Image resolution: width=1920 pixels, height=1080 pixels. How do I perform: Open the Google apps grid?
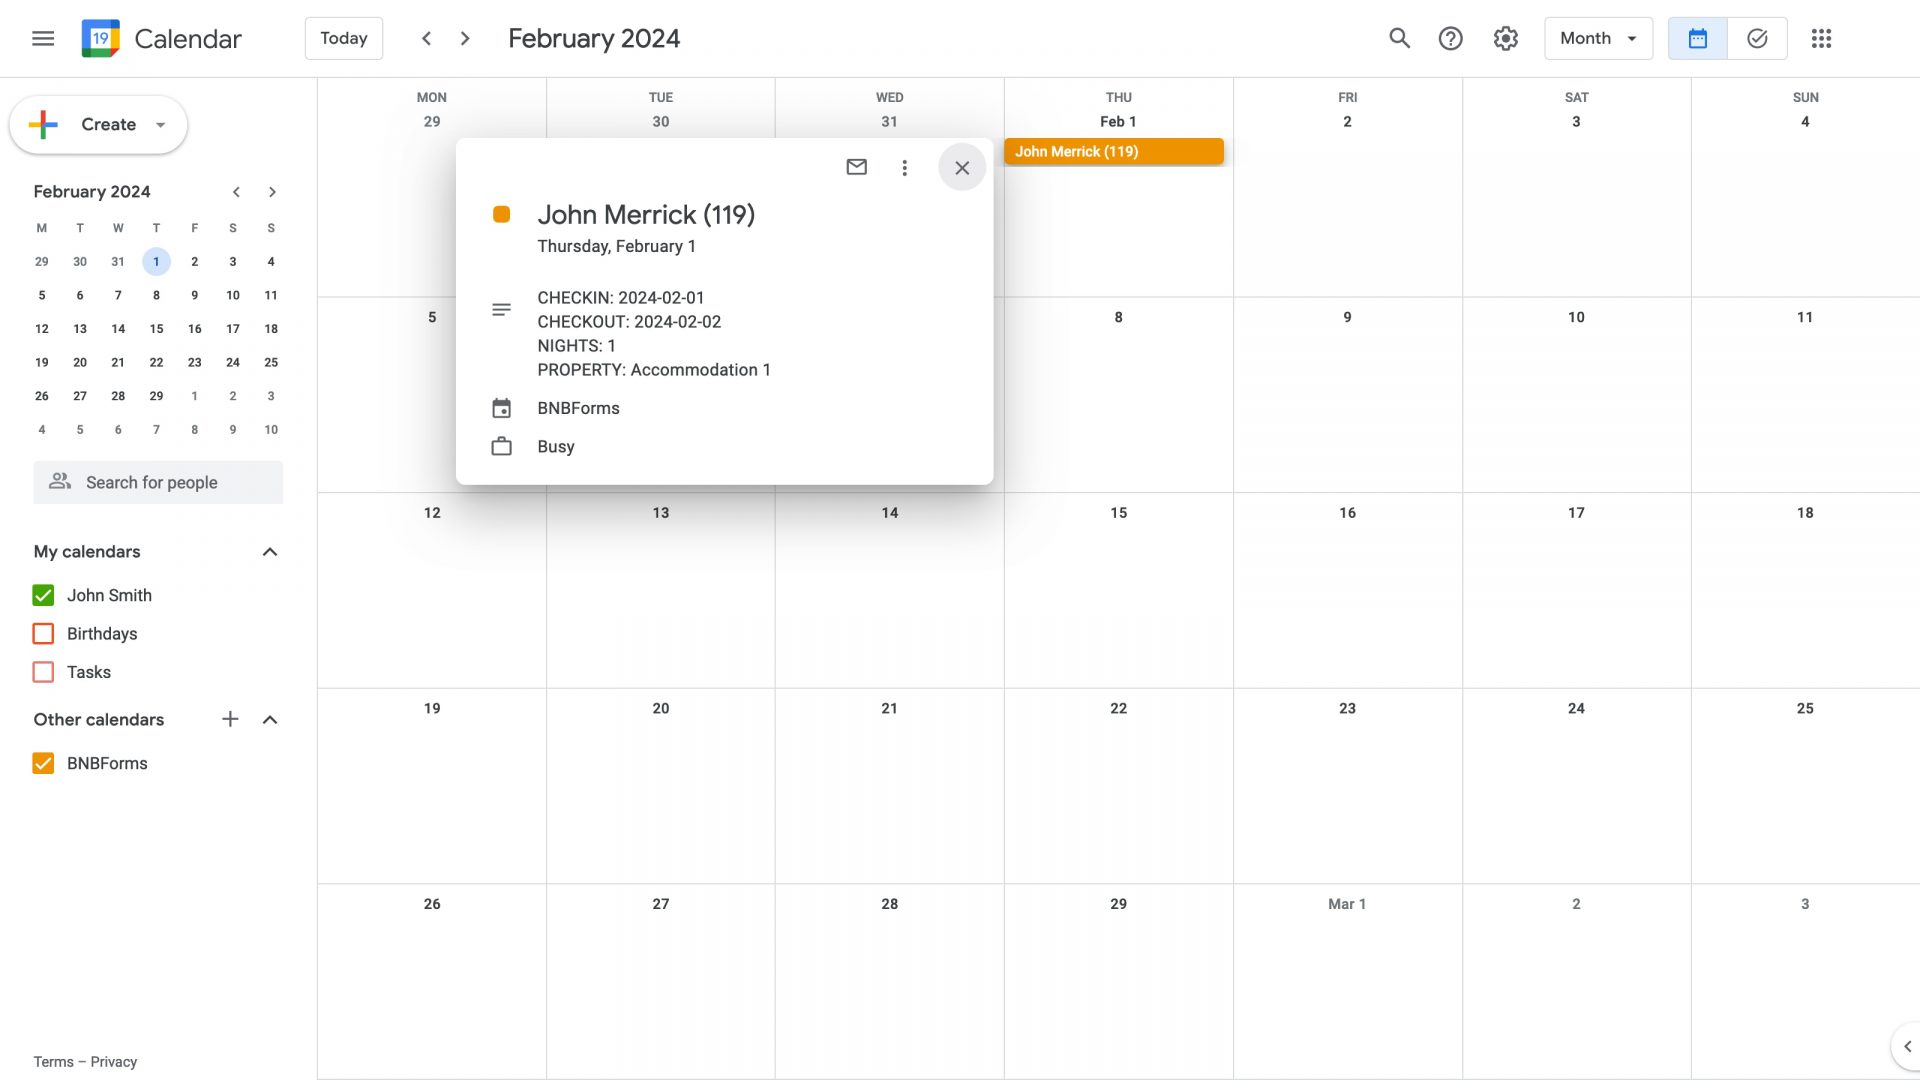click(x=1821, y=38)
